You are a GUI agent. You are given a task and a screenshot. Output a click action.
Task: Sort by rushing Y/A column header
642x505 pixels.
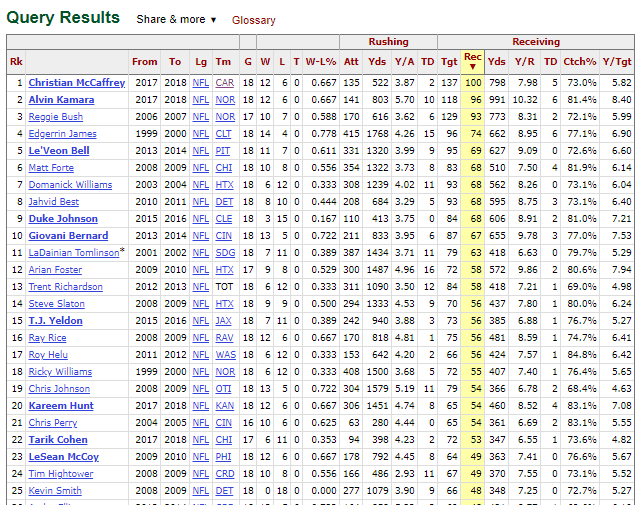tap(404, 61)
